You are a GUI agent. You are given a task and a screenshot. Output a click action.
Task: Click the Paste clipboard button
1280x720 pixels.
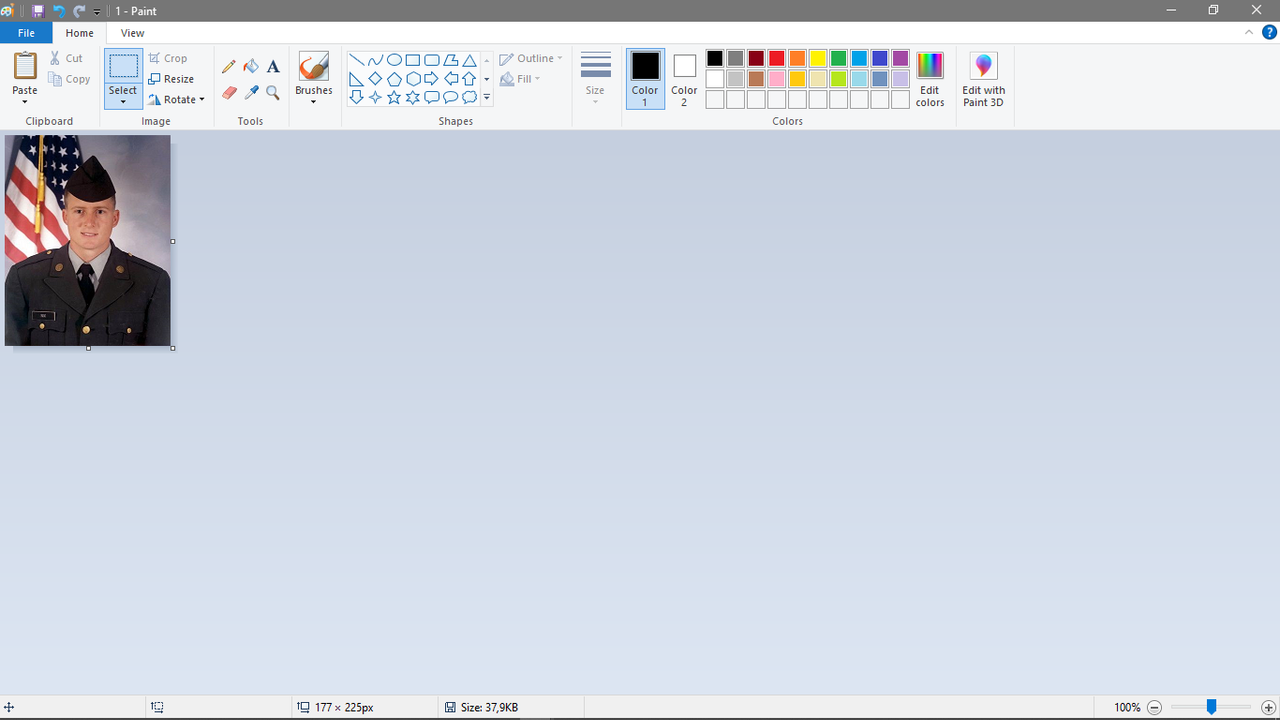[x=25, y=66]
